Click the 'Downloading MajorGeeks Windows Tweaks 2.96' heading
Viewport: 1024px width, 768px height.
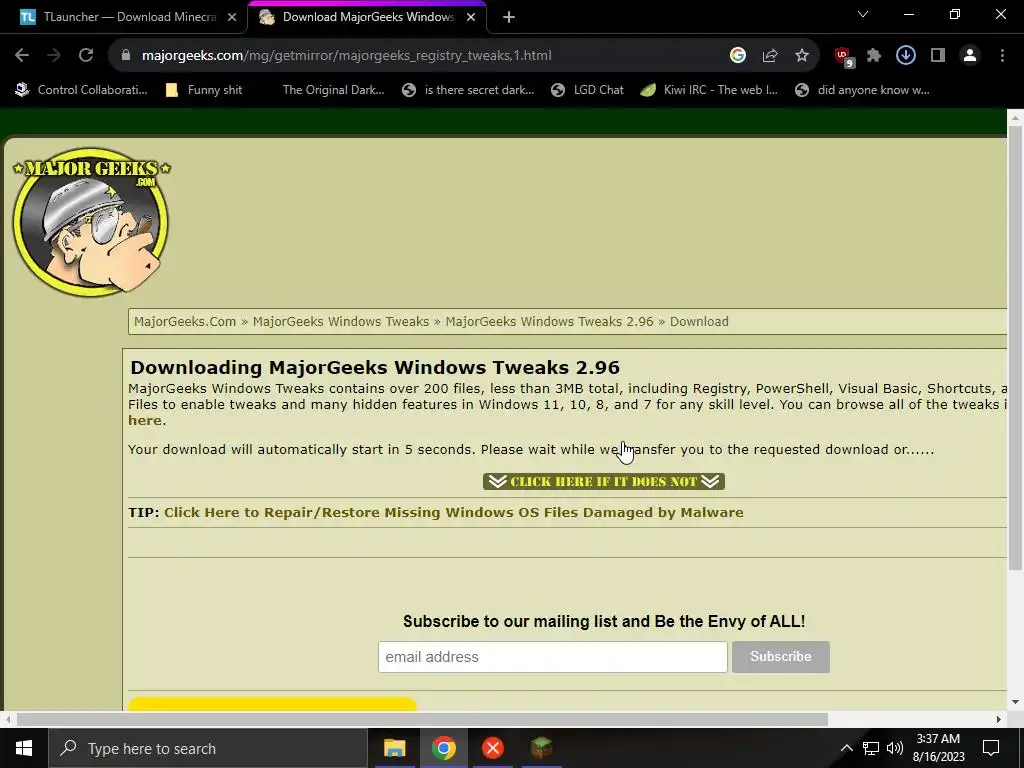click(375, 368)
